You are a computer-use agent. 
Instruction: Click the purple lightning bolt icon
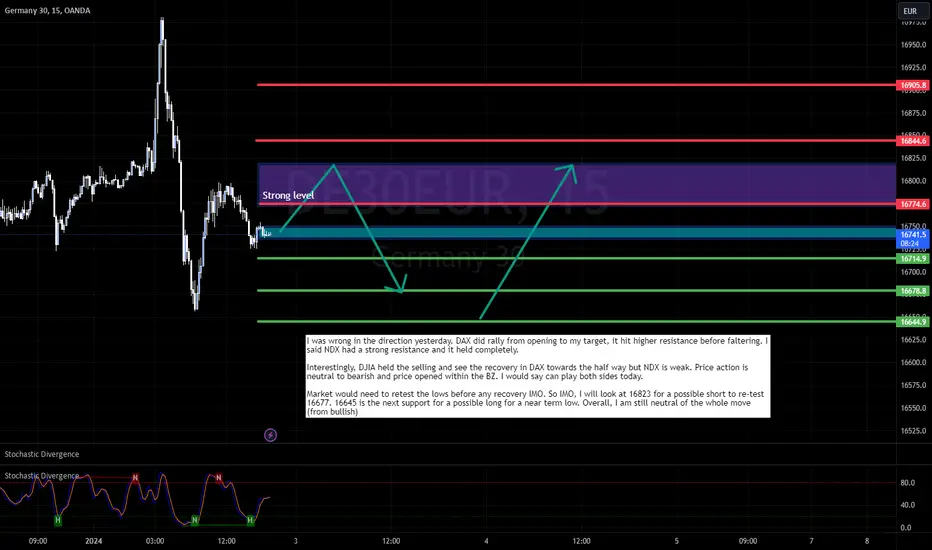click(270, 435)
